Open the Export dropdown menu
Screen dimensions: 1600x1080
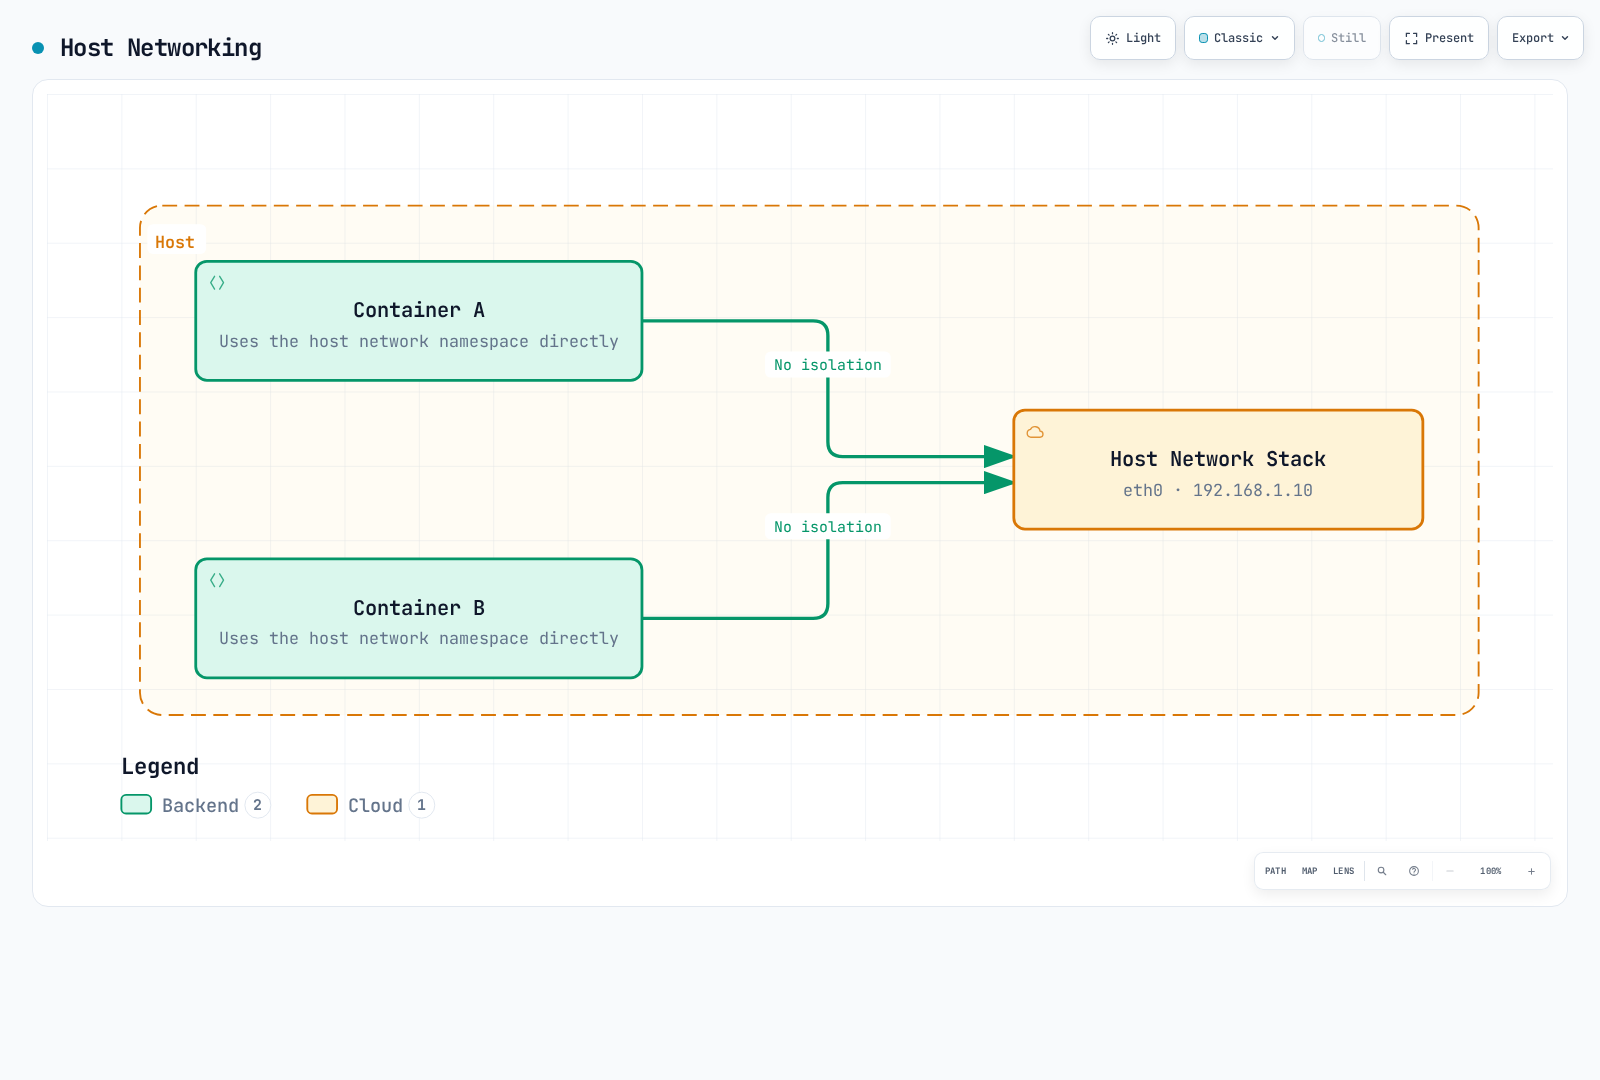coord(1540,38)
